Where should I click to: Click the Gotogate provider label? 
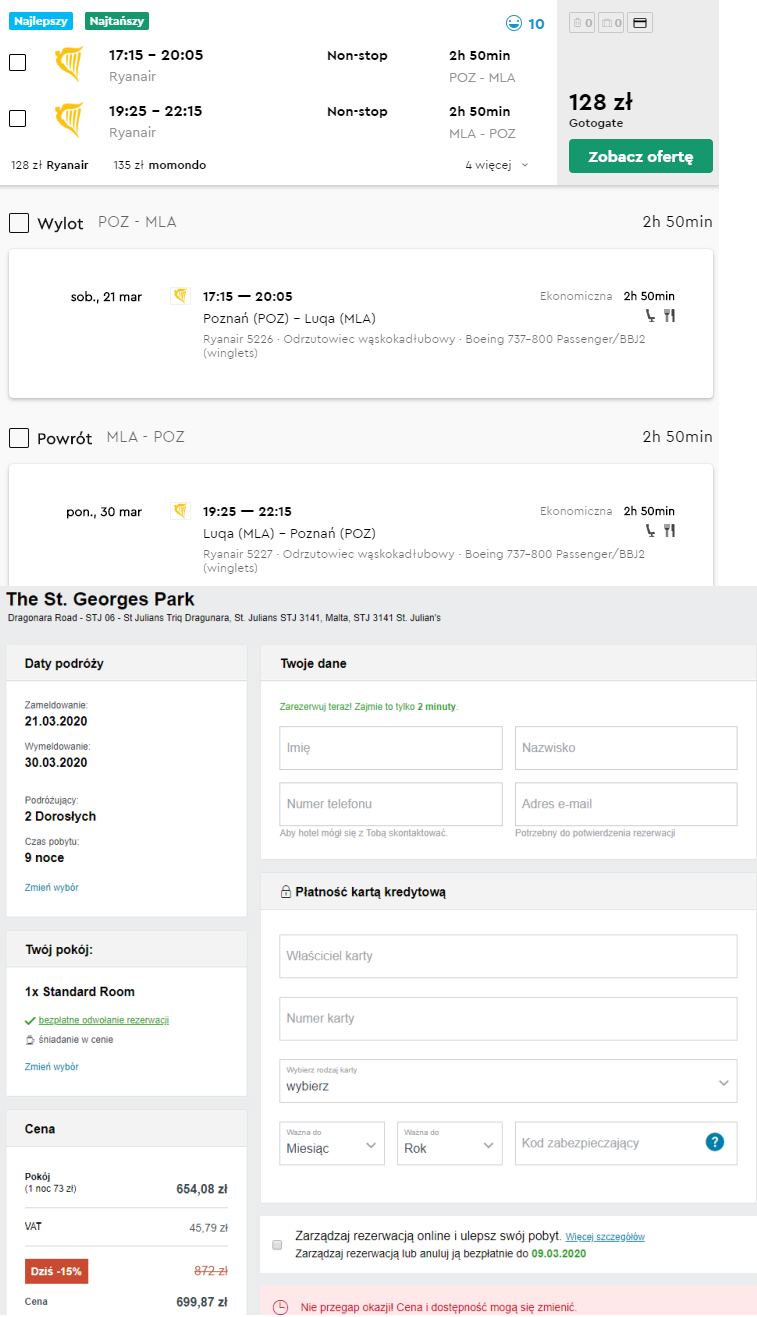pyautogui.click(x=596, y=124)
